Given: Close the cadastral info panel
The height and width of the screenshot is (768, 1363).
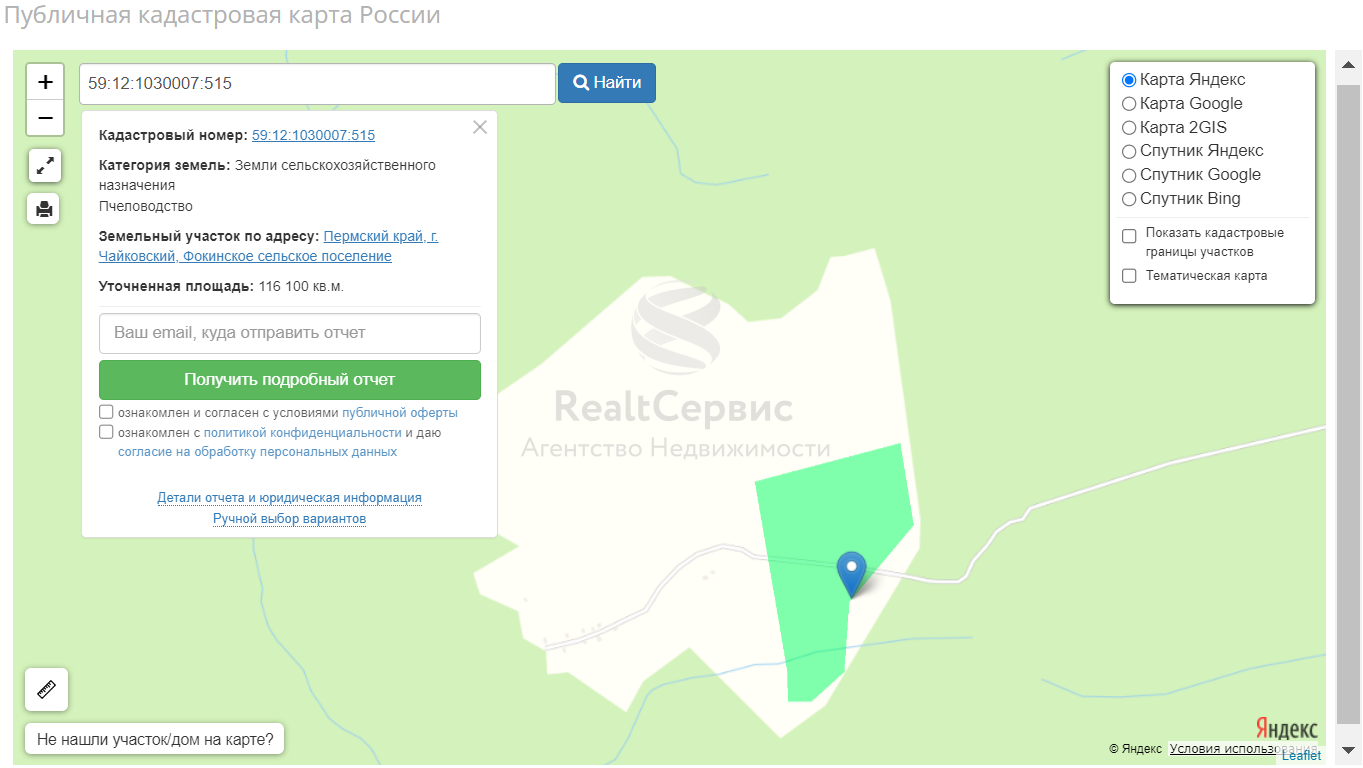Looking at the screenshot, I should point(480,127).
